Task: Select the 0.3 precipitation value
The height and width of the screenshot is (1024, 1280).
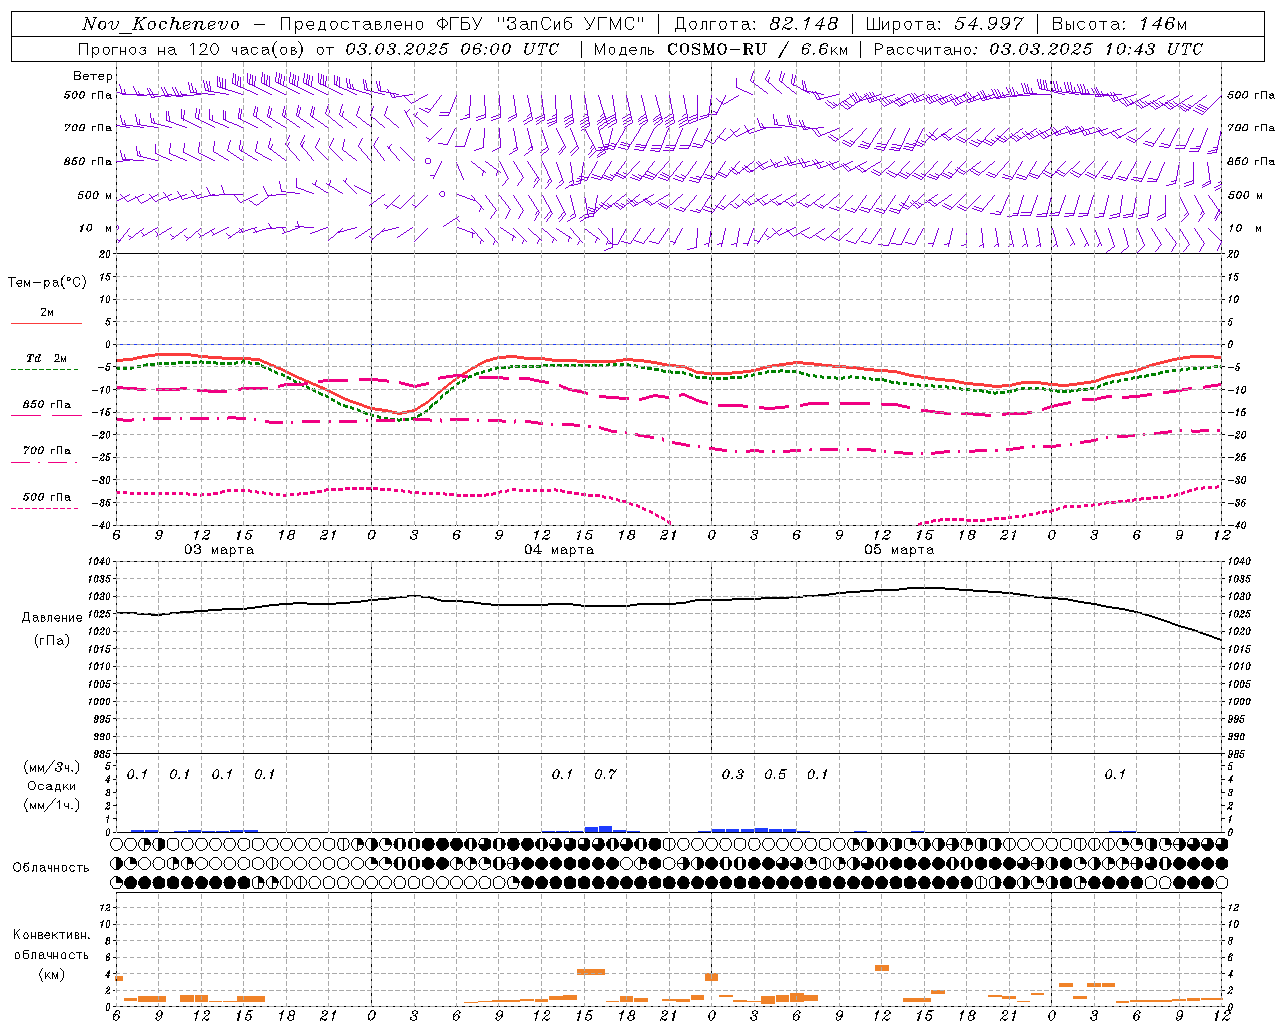Action: click(x=733, y=775)
